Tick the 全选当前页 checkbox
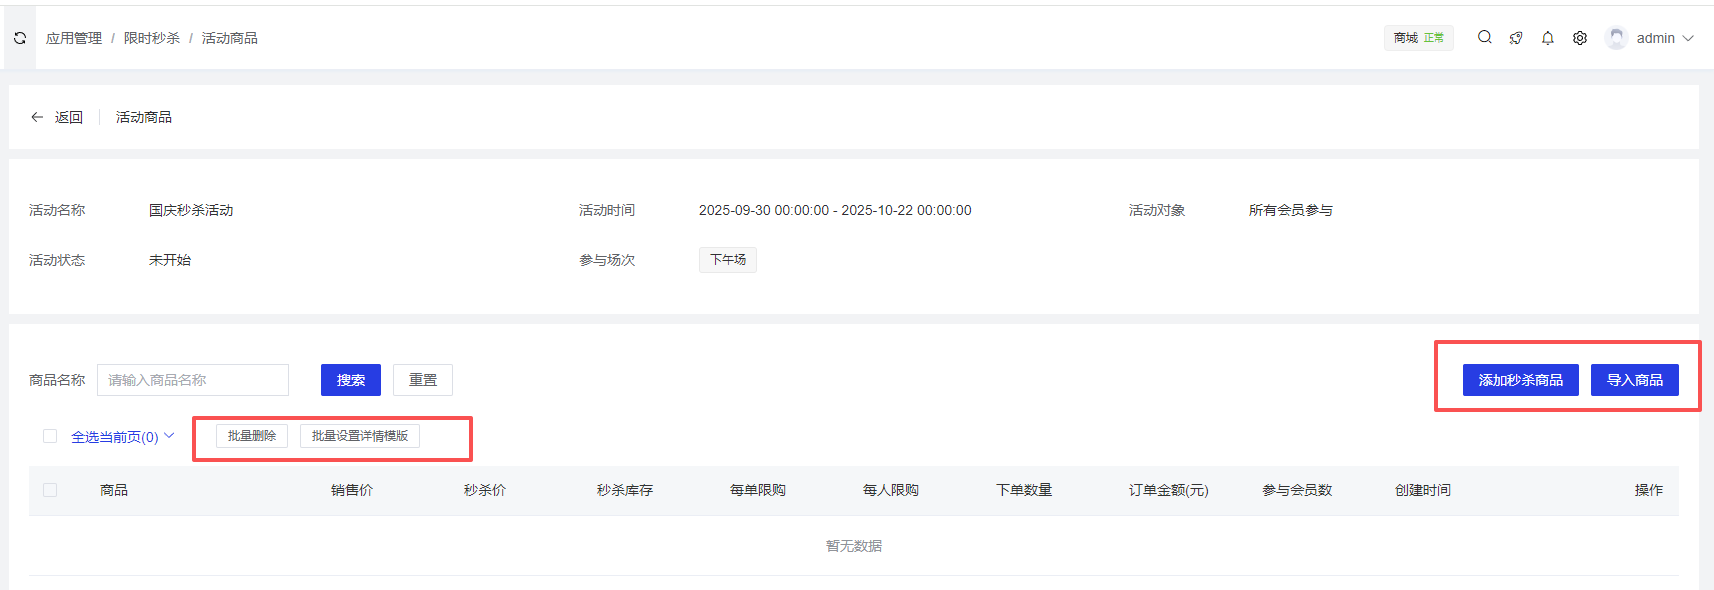Image resolution: width=1714 pixels, height=590 pixels. pyautogui.click(x=50, y=436)
